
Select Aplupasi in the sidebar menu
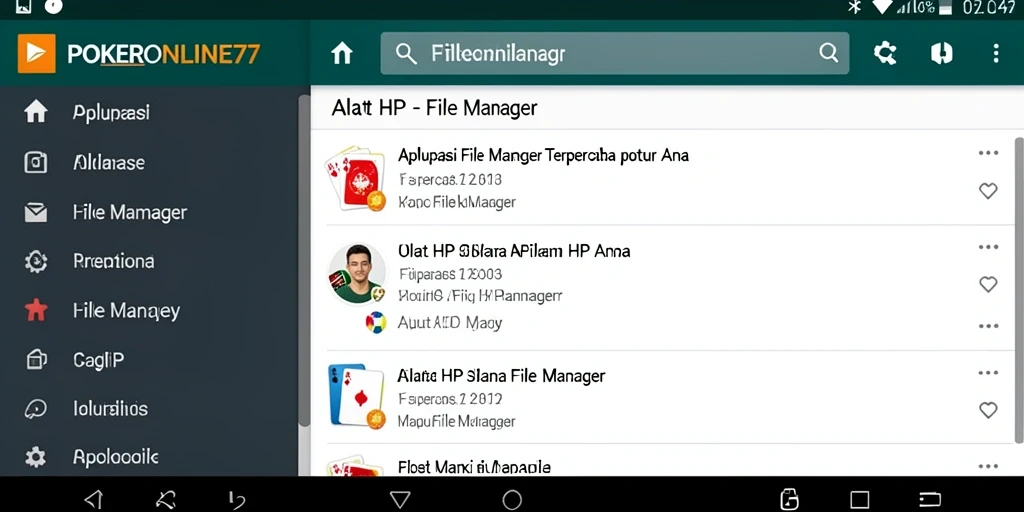pyautogui.click(x=111, y=113)
